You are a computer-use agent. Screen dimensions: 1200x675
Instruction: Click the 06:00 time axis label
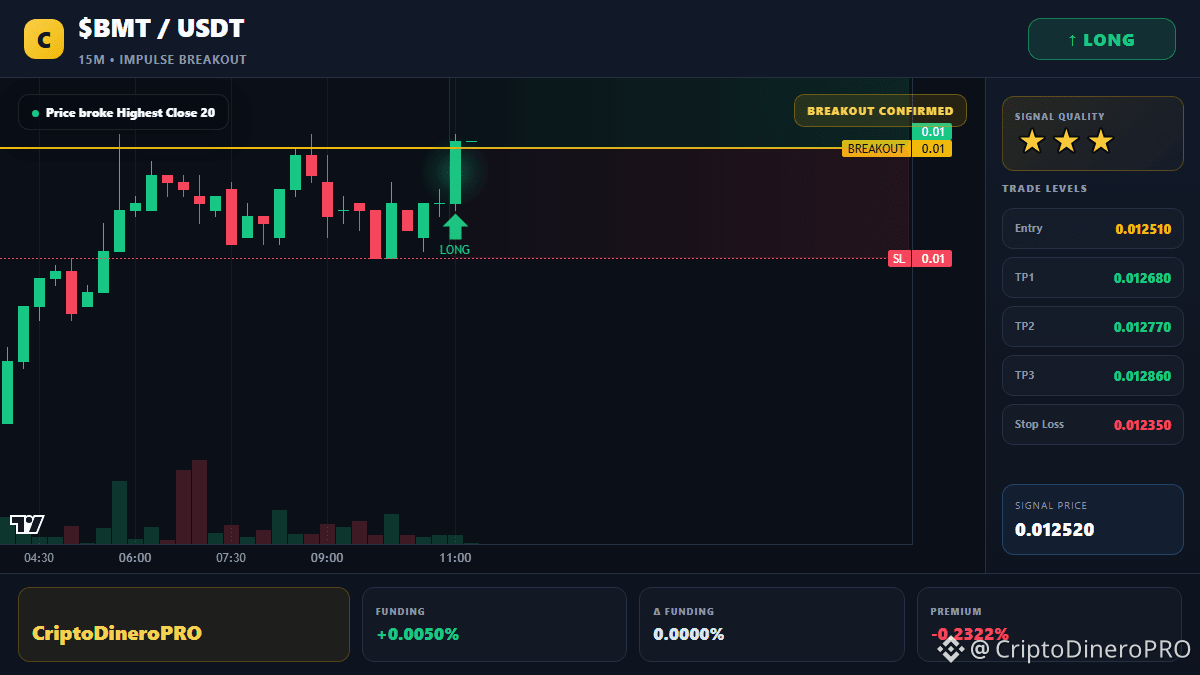[135, 558]
